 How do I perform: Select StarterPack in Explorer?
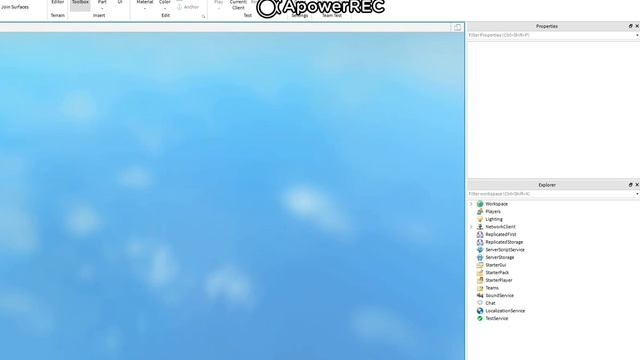click(497, 272)
